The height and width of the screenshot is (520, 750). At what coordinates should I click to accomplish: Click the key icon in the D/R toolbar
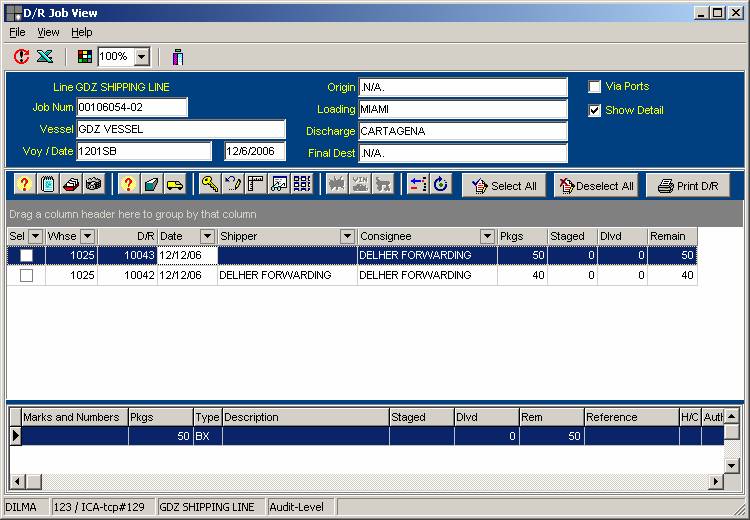pyautogui.click(x=209, y=185)
